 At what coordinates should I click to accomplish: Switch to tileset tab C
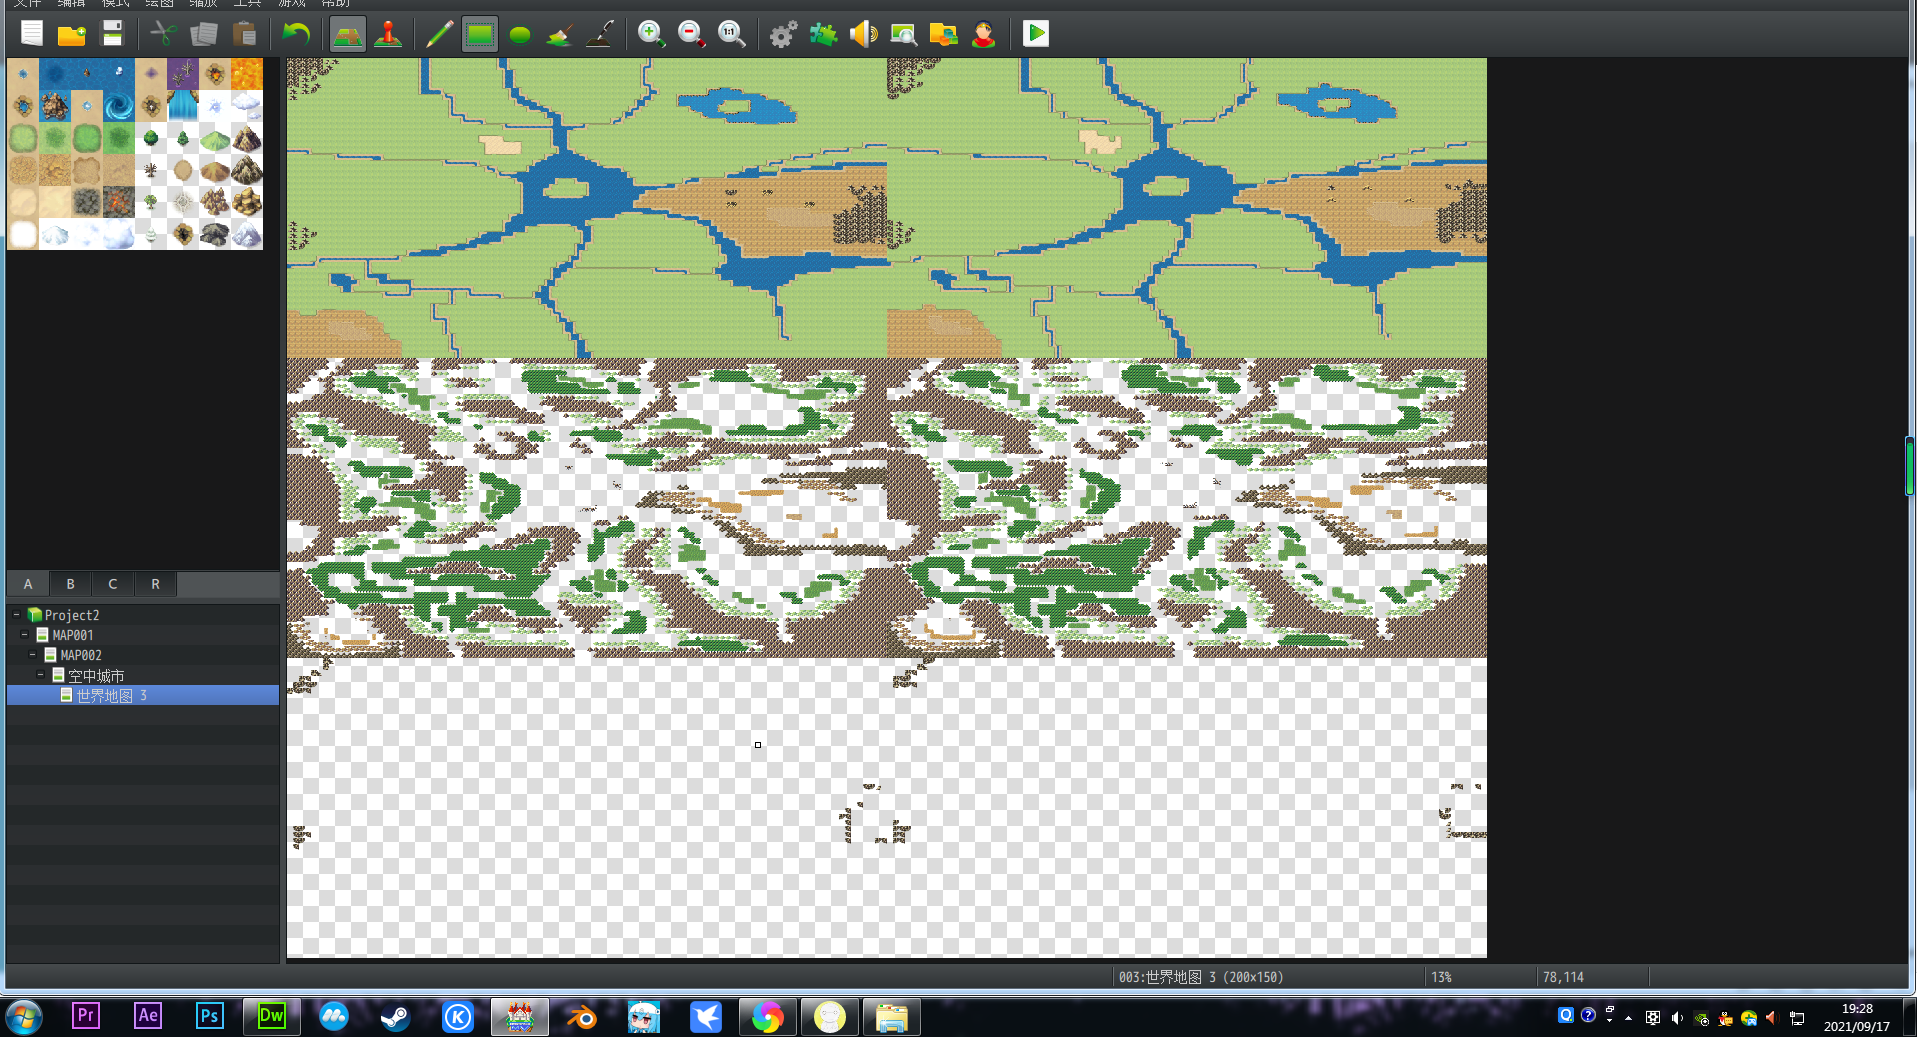click(113, 584)
